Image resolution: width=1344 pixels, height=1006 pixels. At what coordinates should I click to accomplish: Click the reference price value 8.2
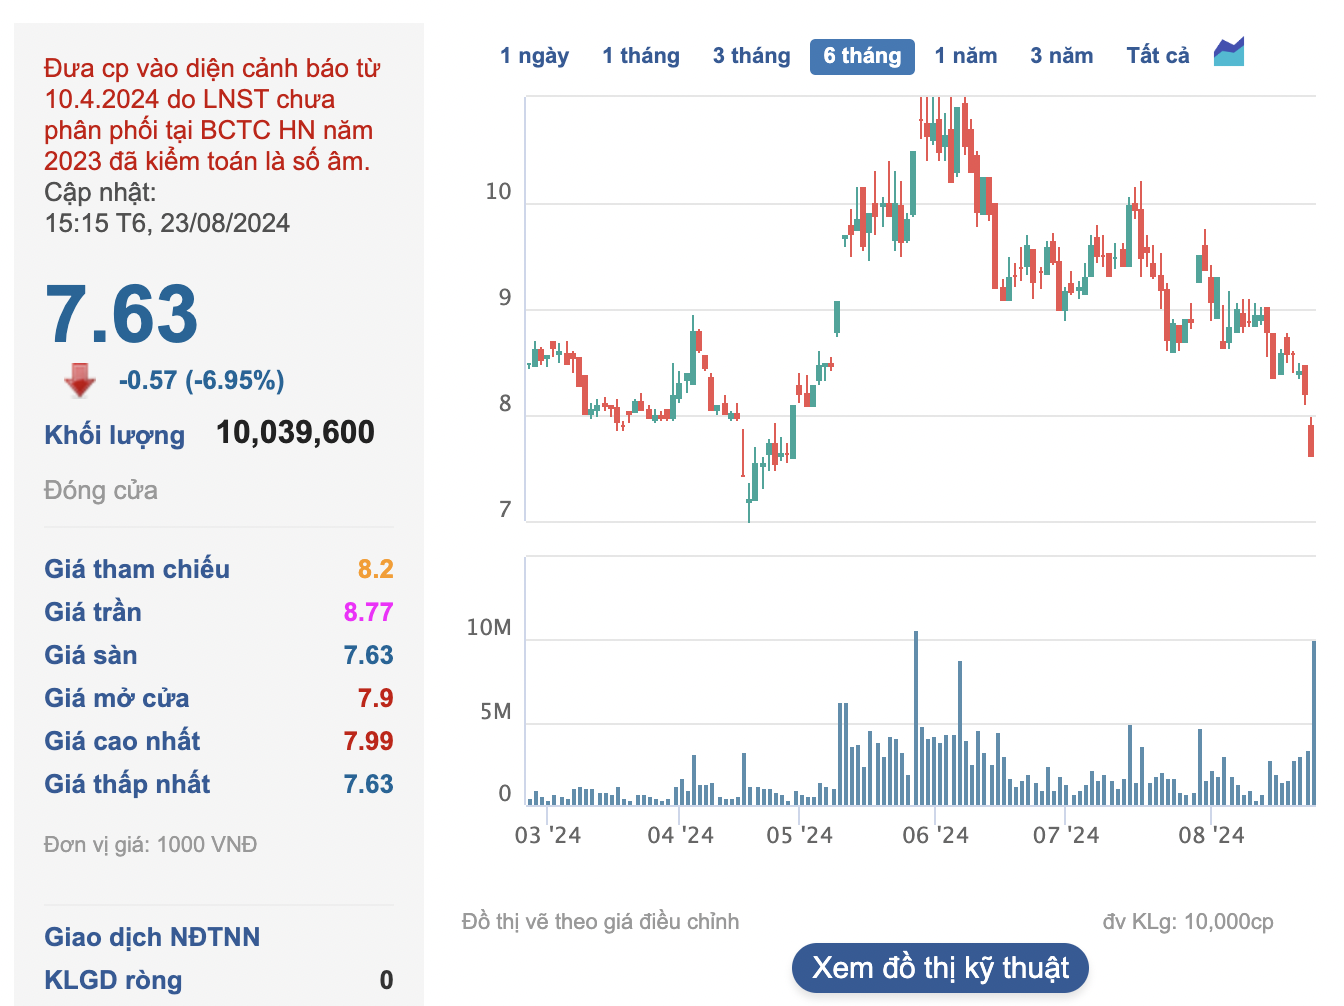376,569
